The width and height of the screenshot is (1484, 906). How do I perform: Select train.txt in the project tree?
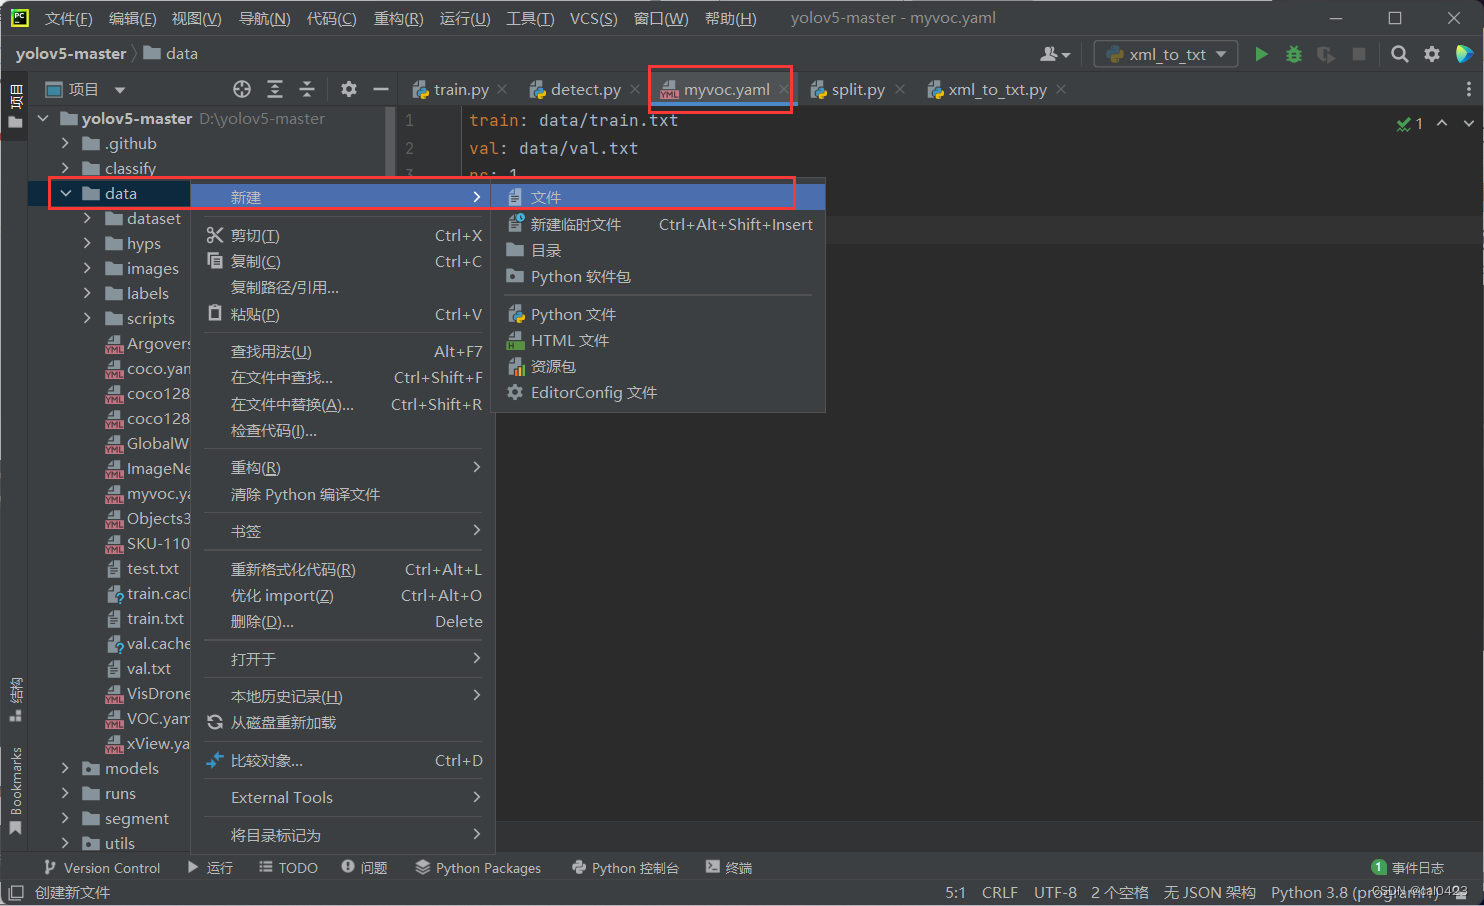[155, 618]
